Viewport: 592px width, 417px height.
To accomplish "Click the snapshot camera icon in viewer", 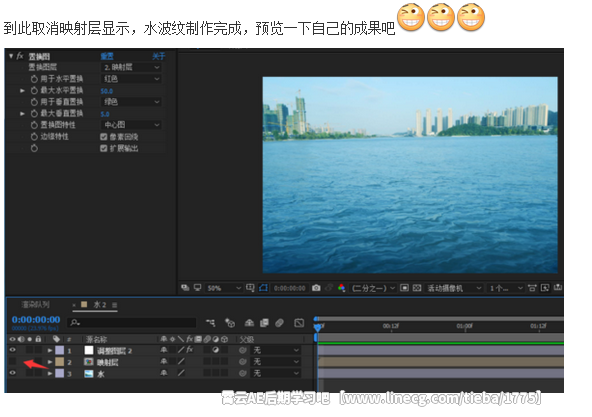I will point(316,288).
